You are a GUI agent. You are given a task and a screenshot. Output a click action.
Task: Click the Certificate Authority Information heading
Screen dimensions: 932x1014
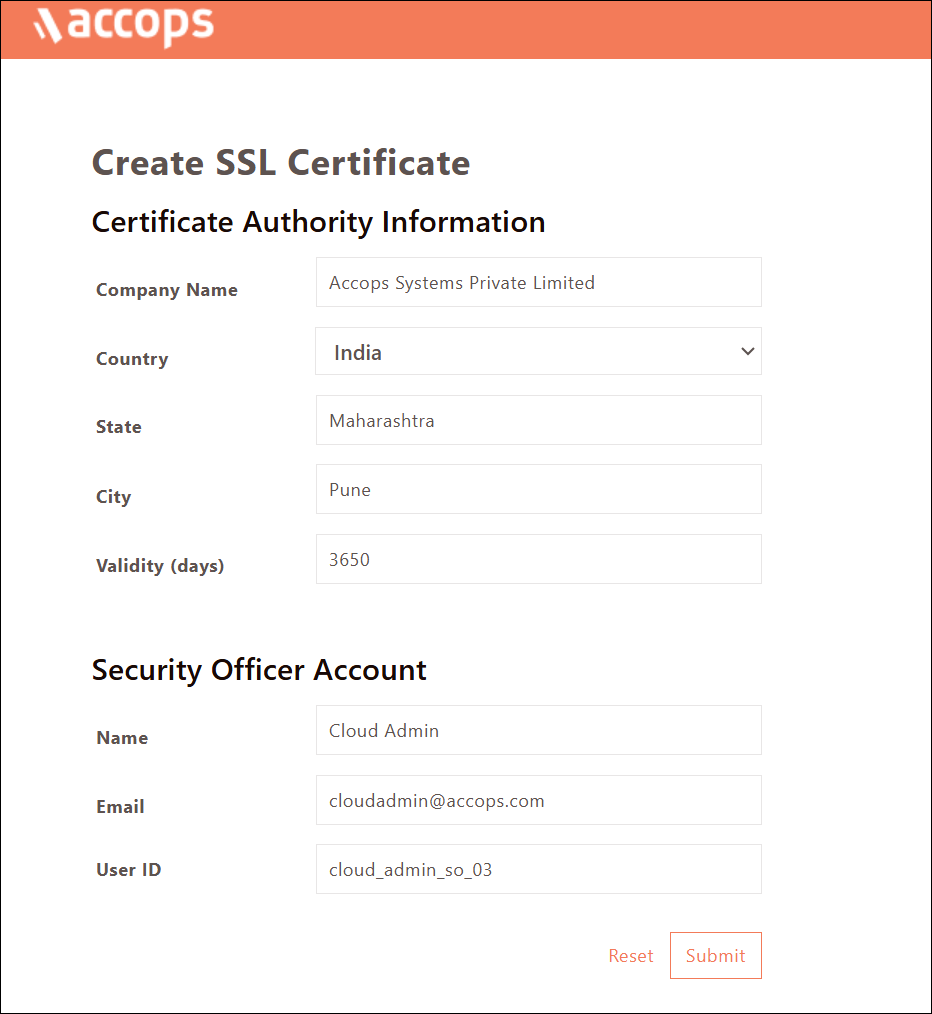tap(318, 222)
